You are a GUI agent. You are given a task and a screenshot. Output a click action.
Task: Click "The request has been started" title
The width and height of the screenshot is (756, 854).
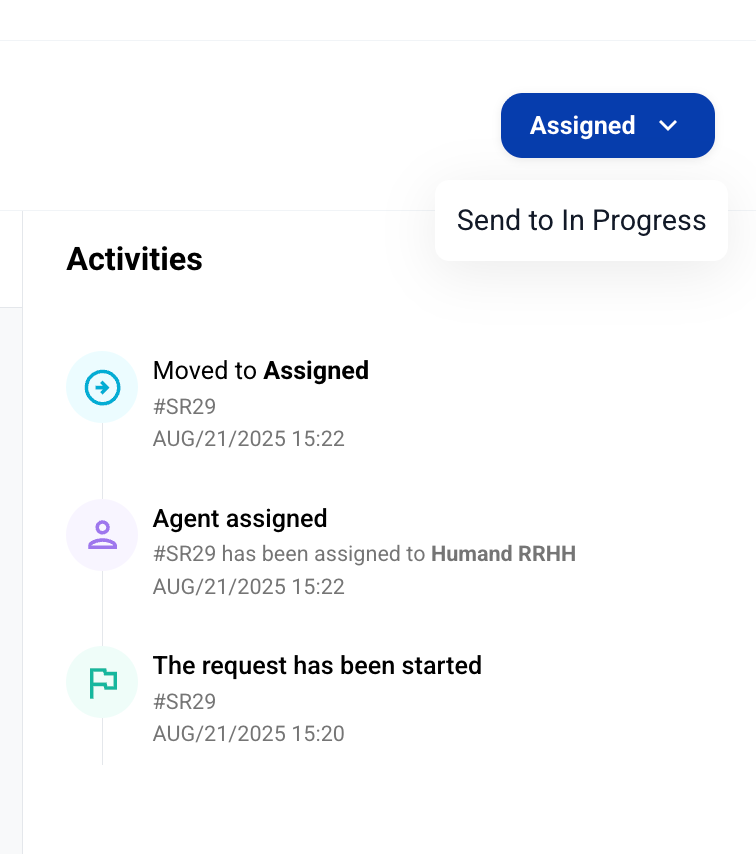click(317, 666)
